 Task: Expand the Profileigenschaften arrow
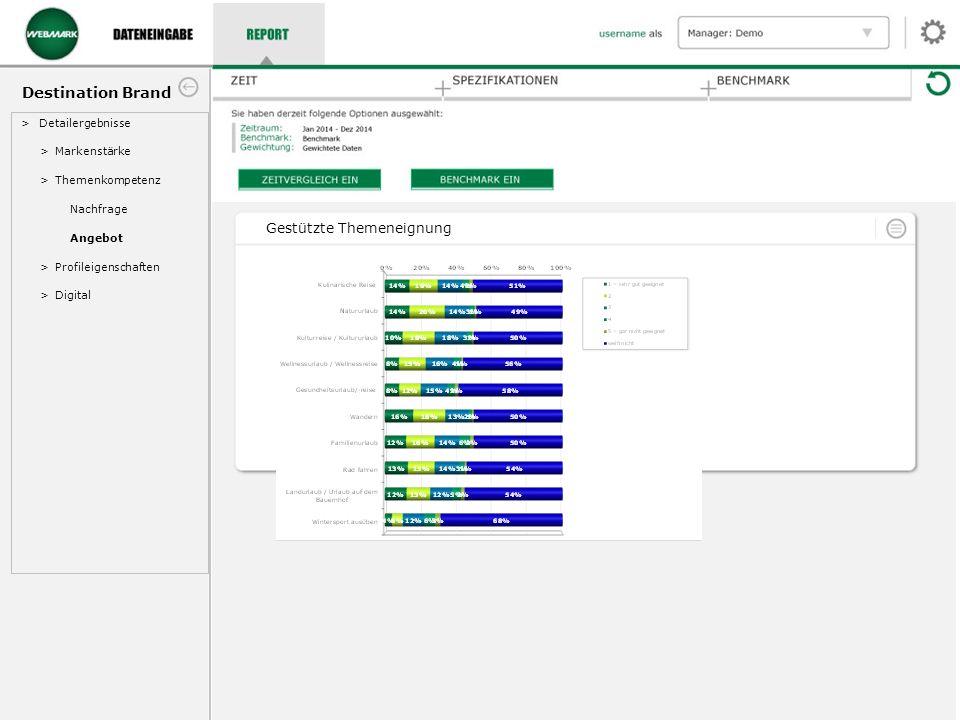tap(44, 267)
